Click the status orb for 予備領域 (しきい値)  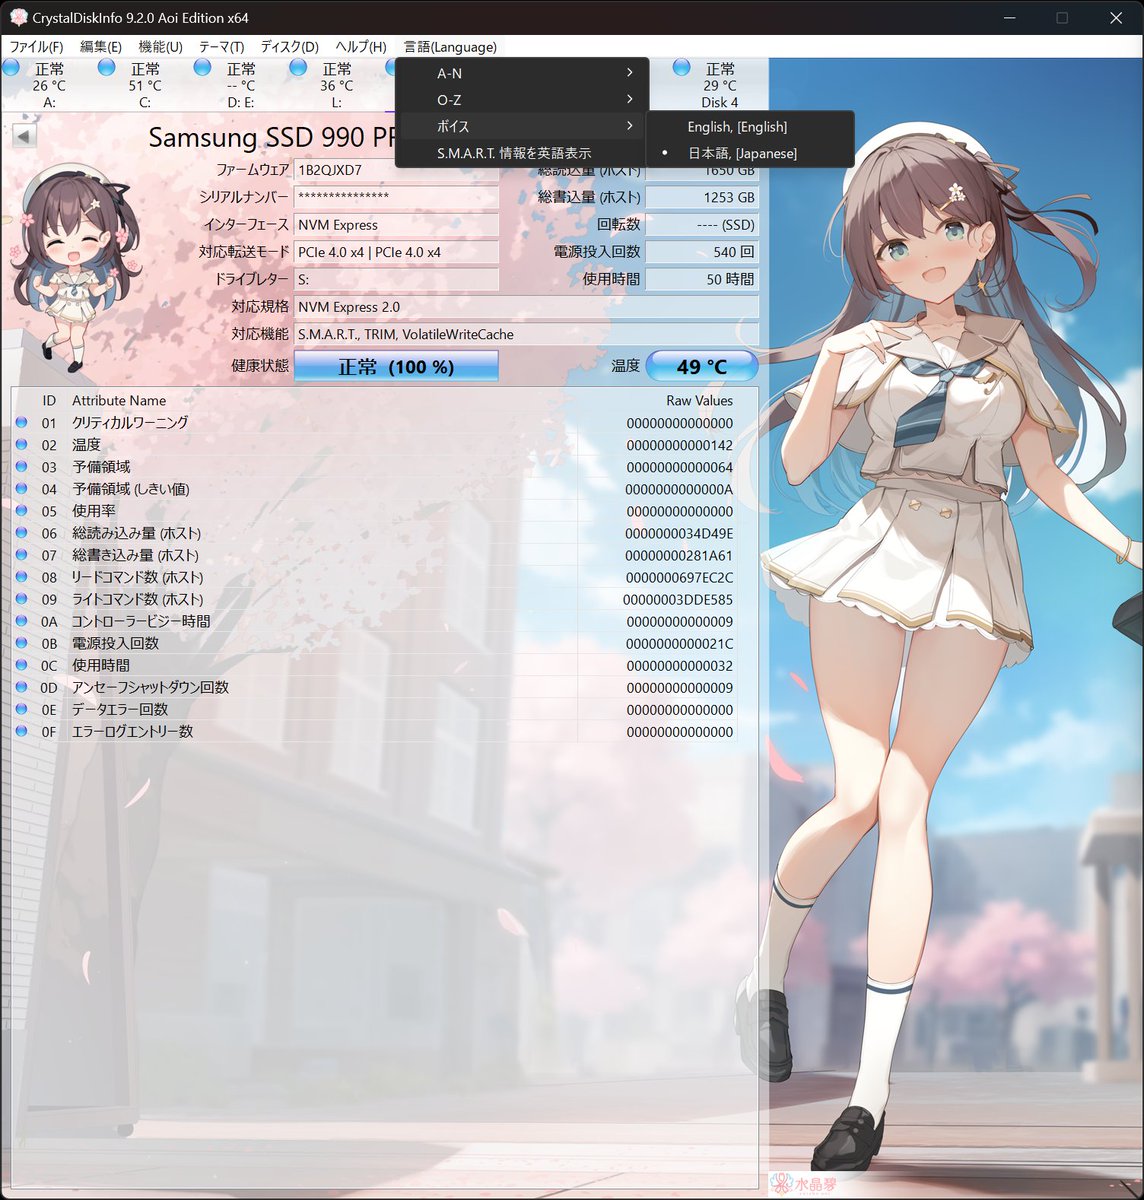22,489
